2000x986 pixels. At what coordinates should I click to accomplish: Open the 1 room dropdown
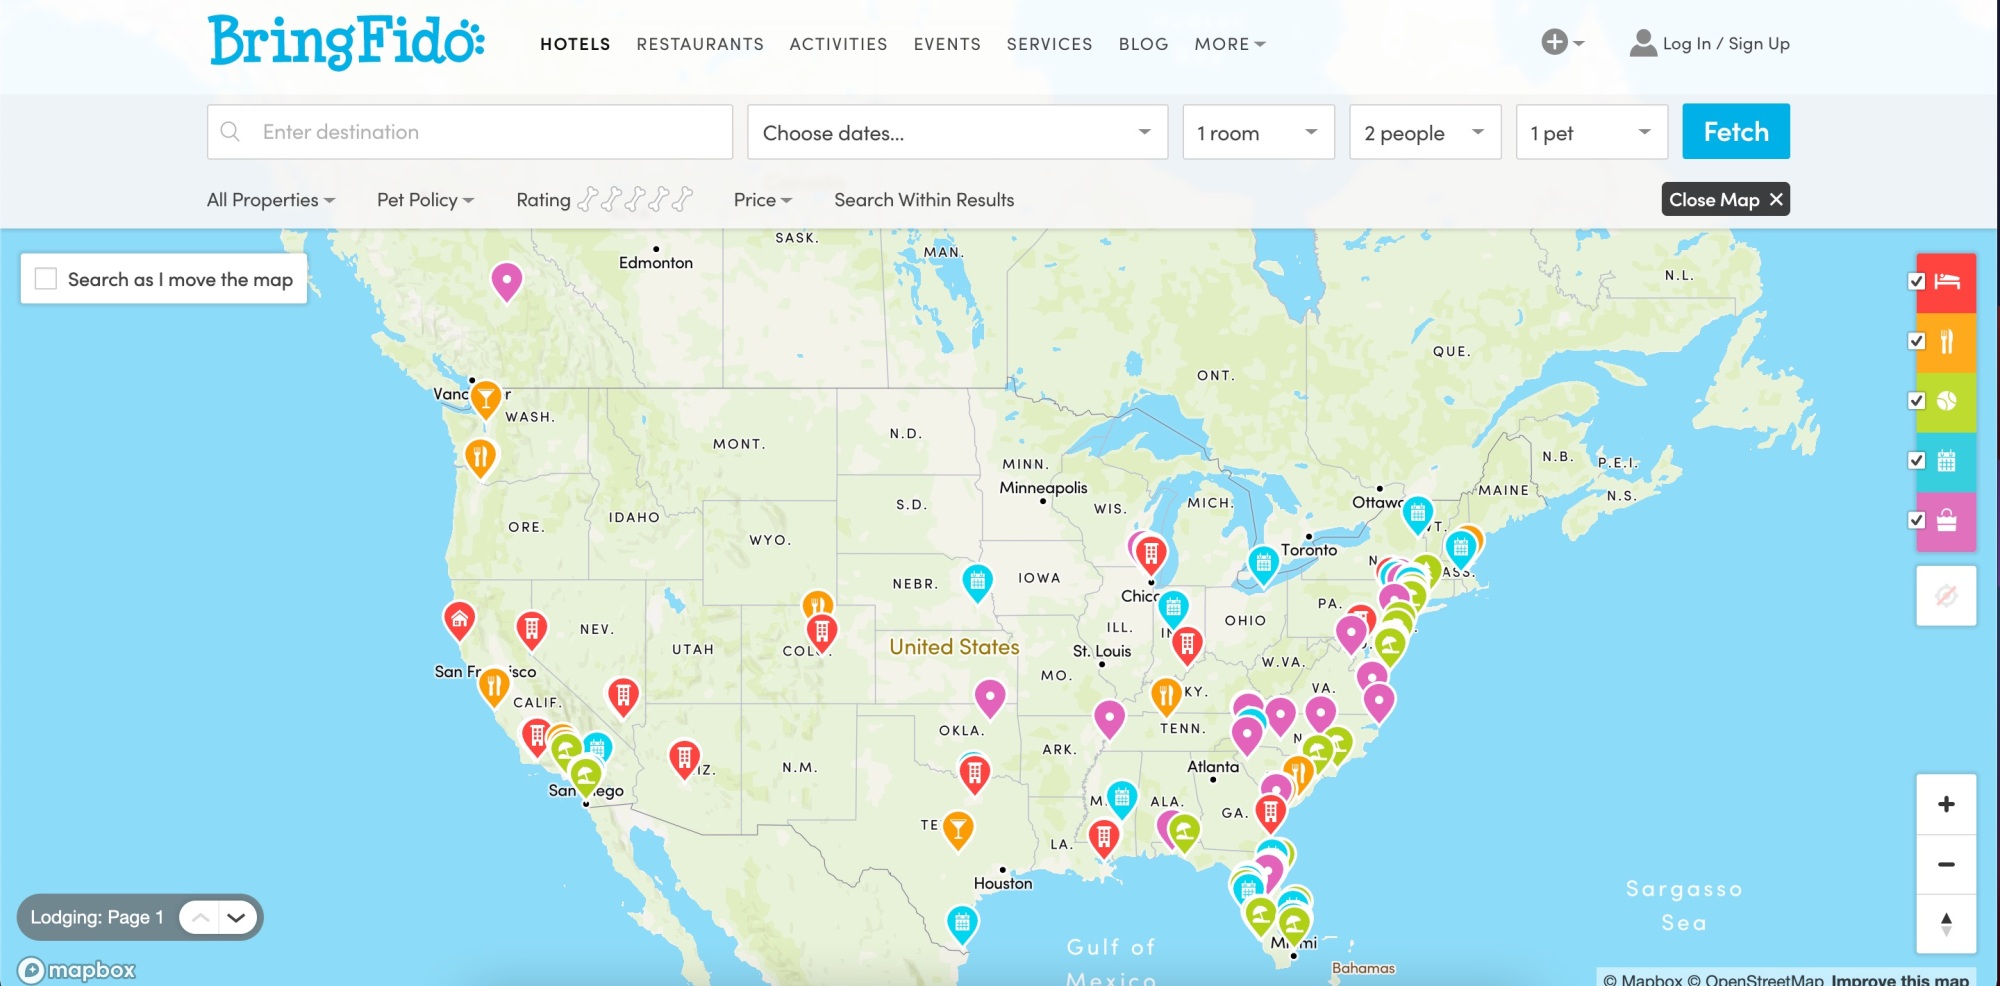1258,132
